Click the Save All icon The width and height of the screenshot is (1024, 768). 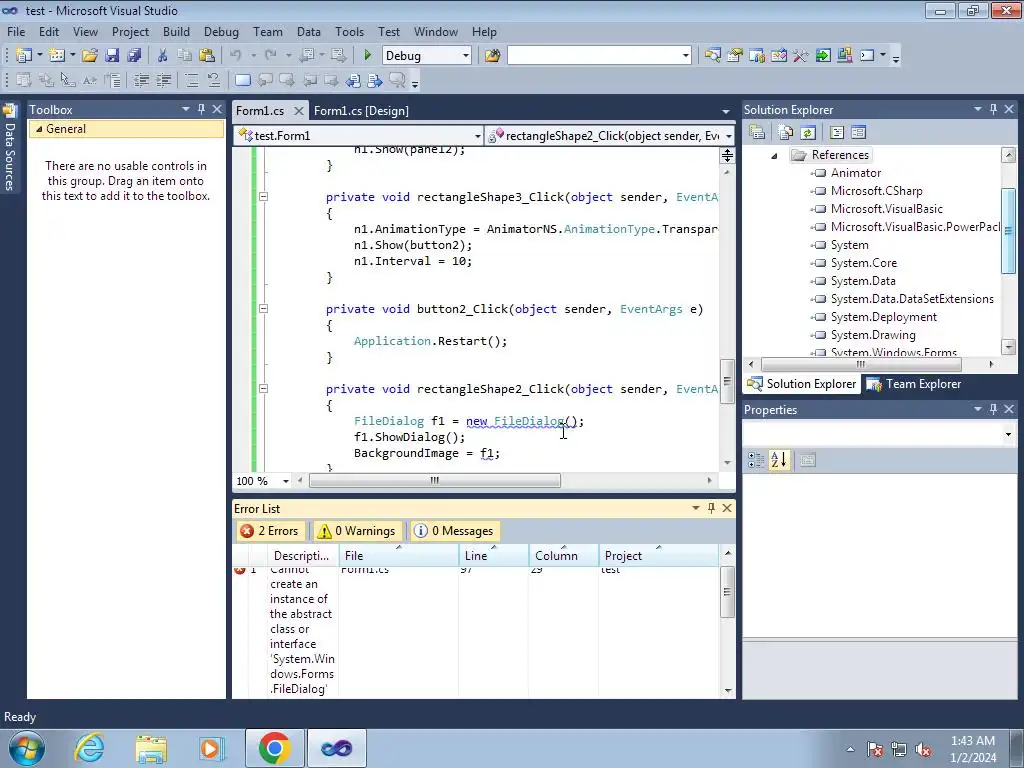pos(134,56)
